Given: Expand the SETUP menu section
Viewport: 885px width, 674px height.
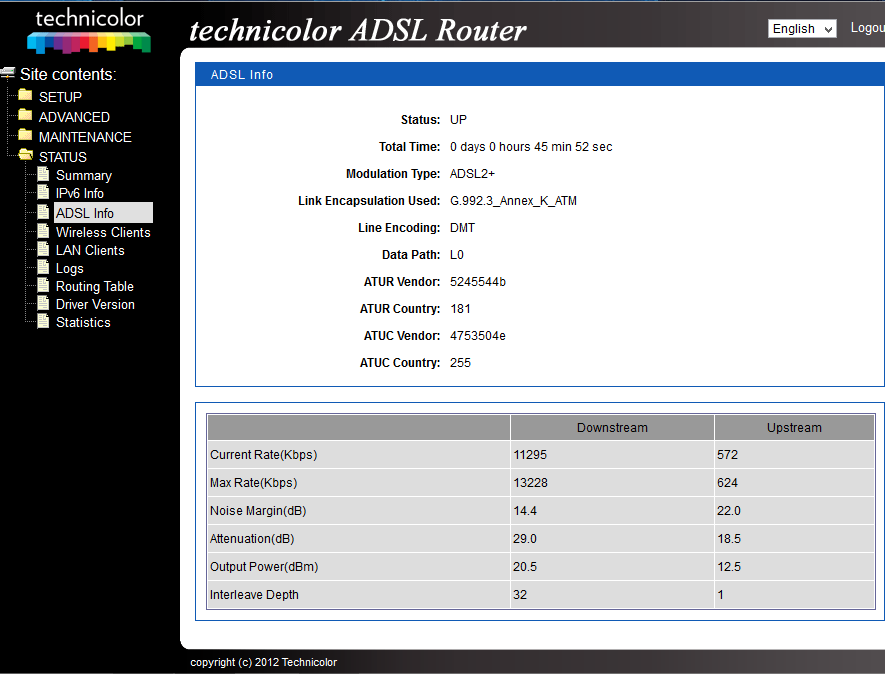Looking at the screenshot, I should 60,97.
